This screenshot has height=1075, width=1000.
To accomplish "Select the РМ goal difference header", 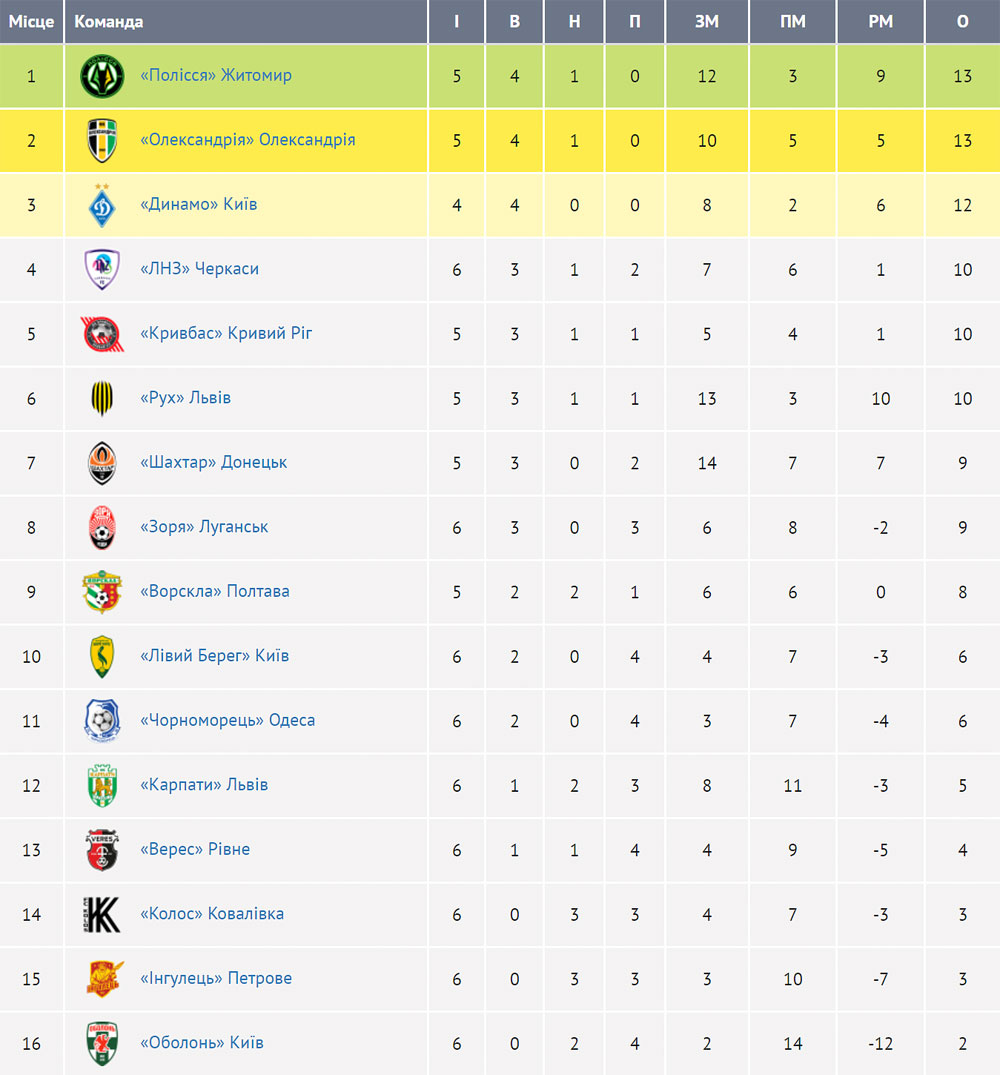I will coord(881,22).
